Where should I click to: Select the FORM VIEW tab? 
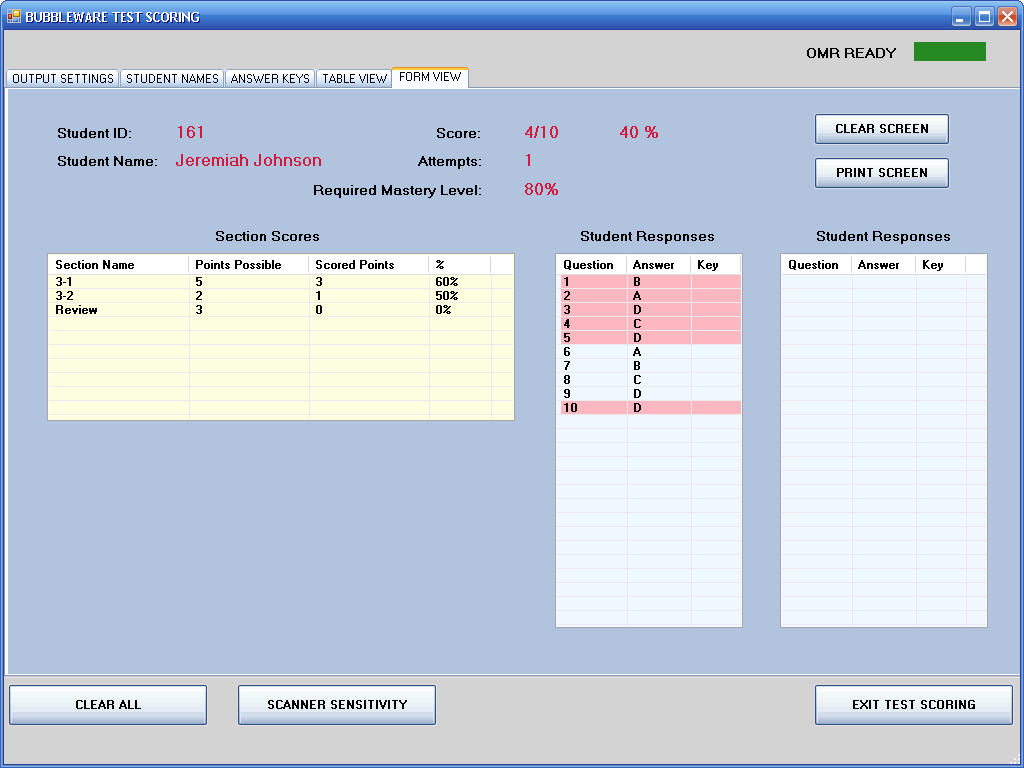pyautogui.click(x=430, y=77)
